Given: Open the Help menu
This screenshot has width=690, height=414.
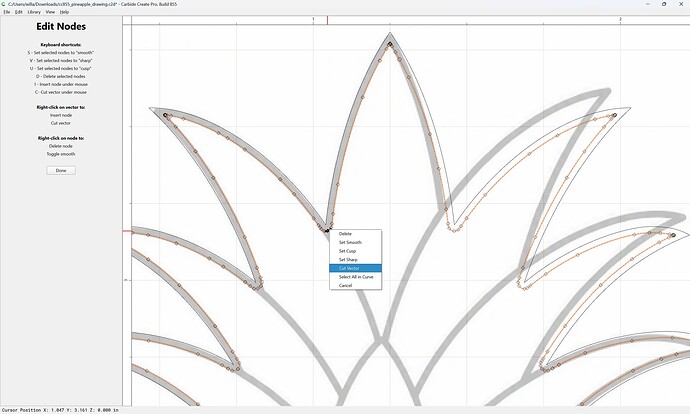Looking at the screenshot, I should coord(64,12).
